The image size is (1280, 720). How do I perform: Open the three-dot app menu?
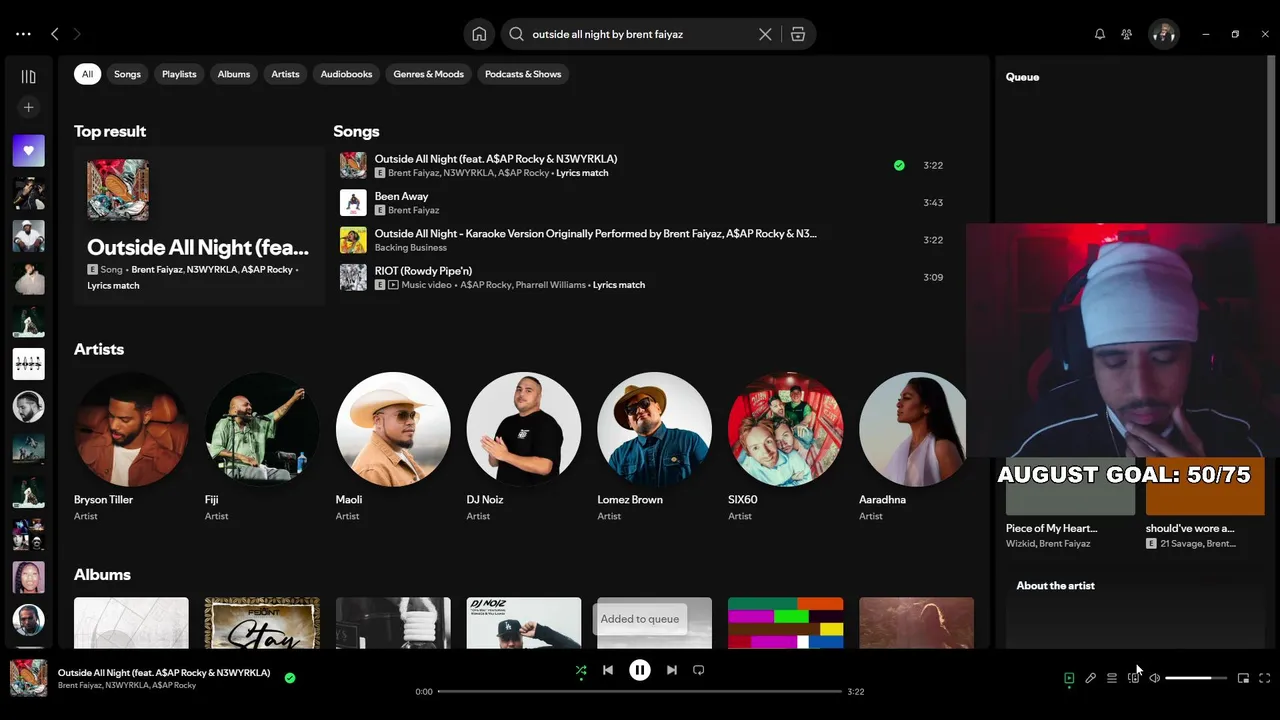(x=23, y=34)
